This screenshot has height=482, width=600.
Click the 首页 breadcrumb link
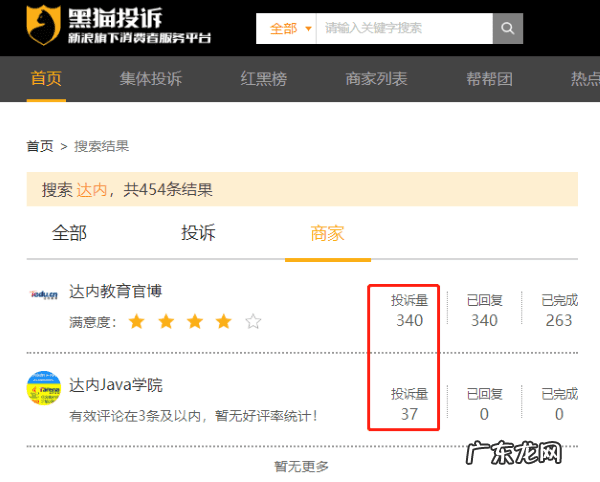[x=40, y=146]
